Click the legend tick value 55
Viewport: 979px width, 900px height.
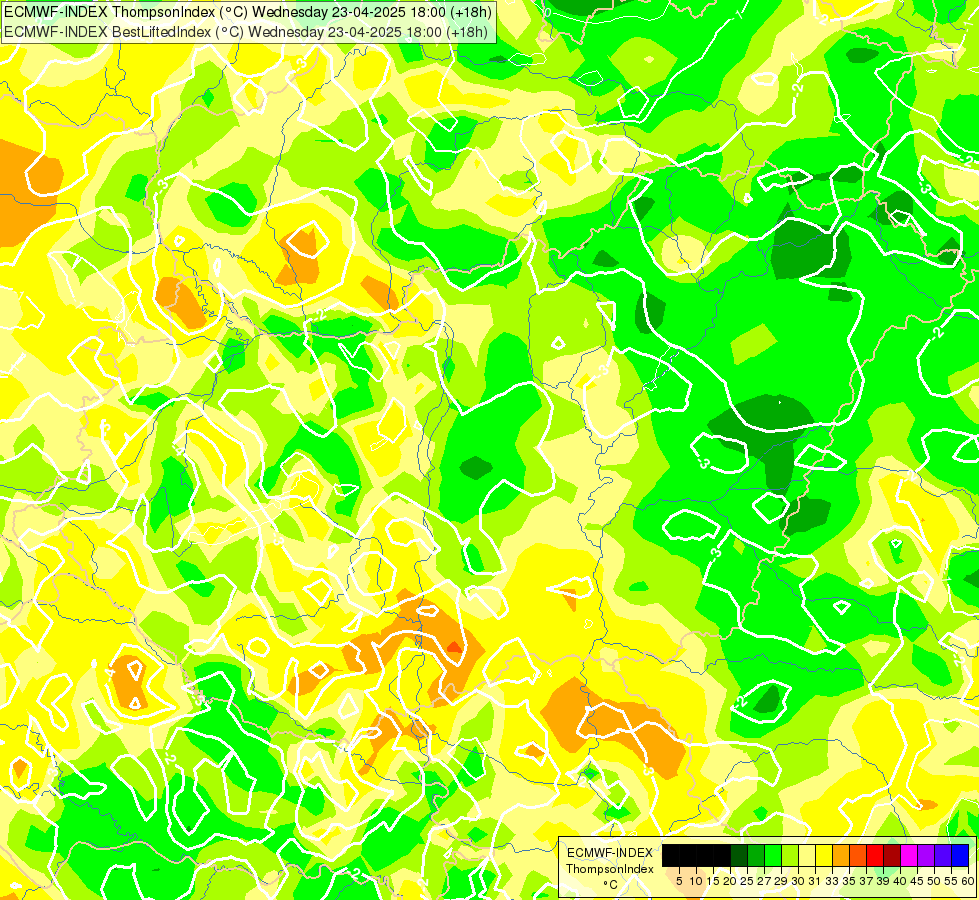[x=952, y=881]
